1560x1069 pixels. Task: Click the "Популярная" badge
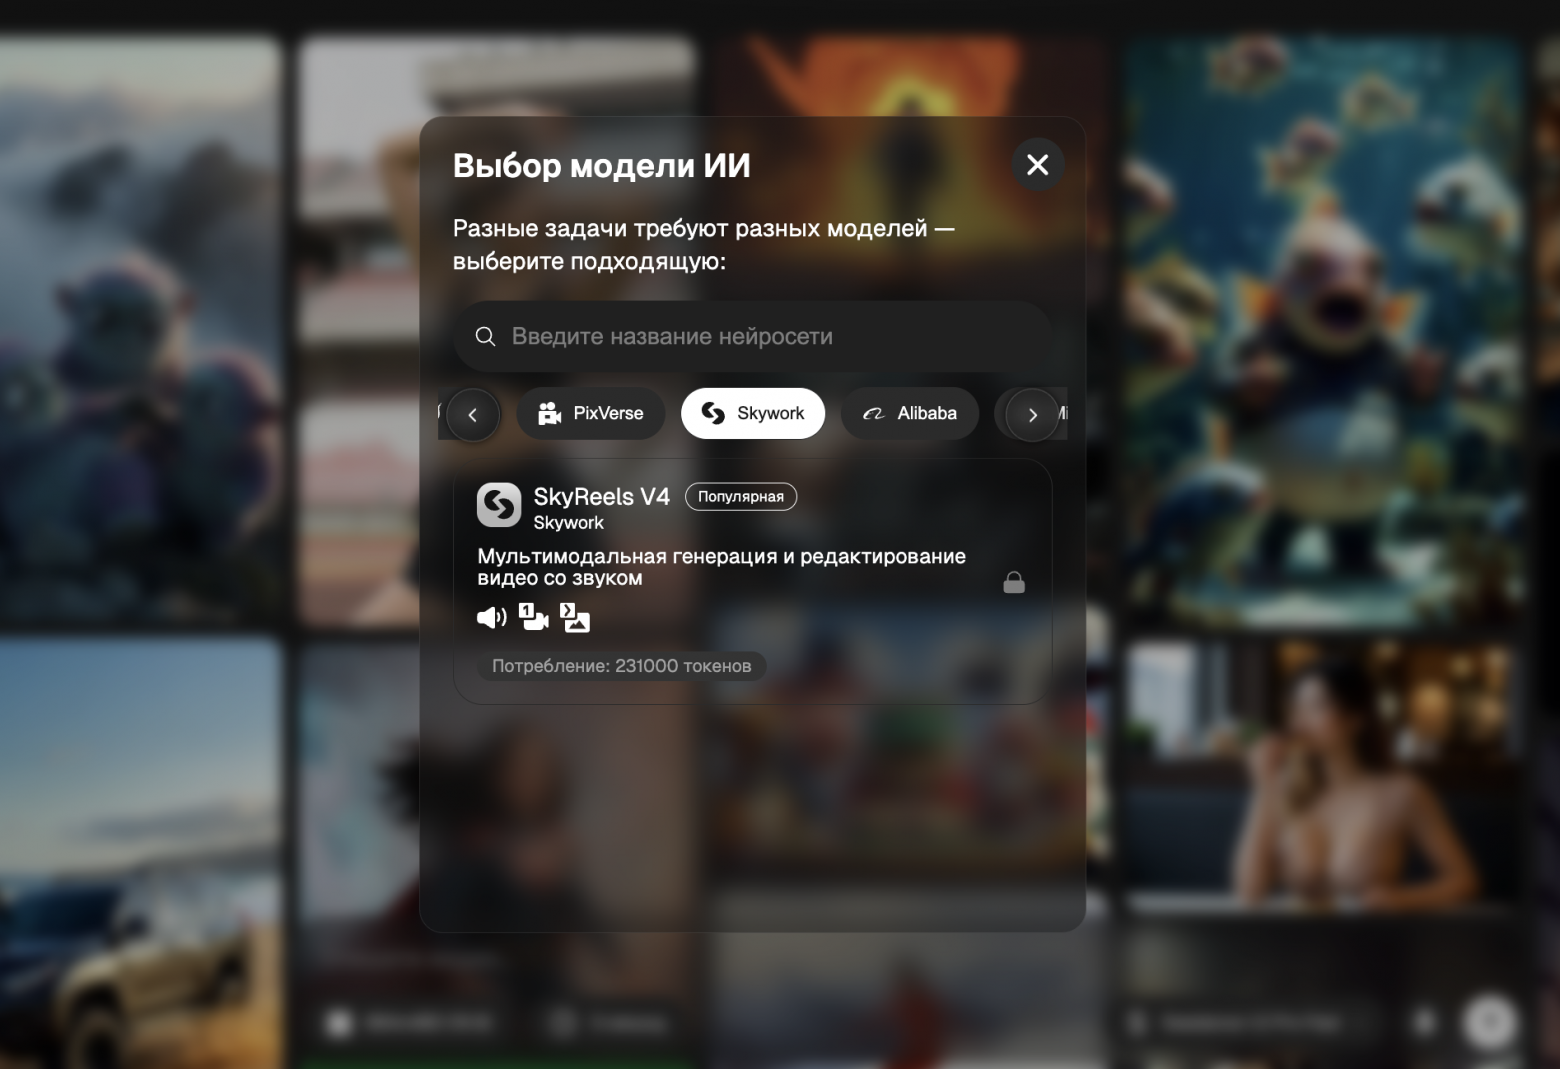(741, 496)
